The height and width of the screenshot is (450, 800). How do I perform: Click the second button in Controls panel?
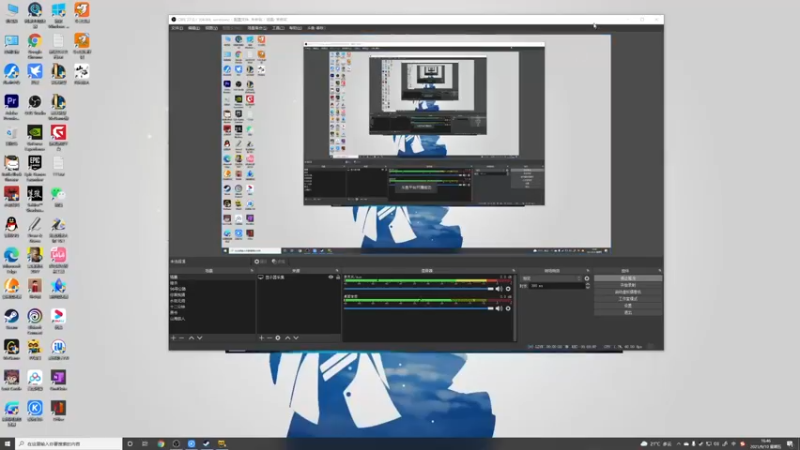[x=628, y=285]
